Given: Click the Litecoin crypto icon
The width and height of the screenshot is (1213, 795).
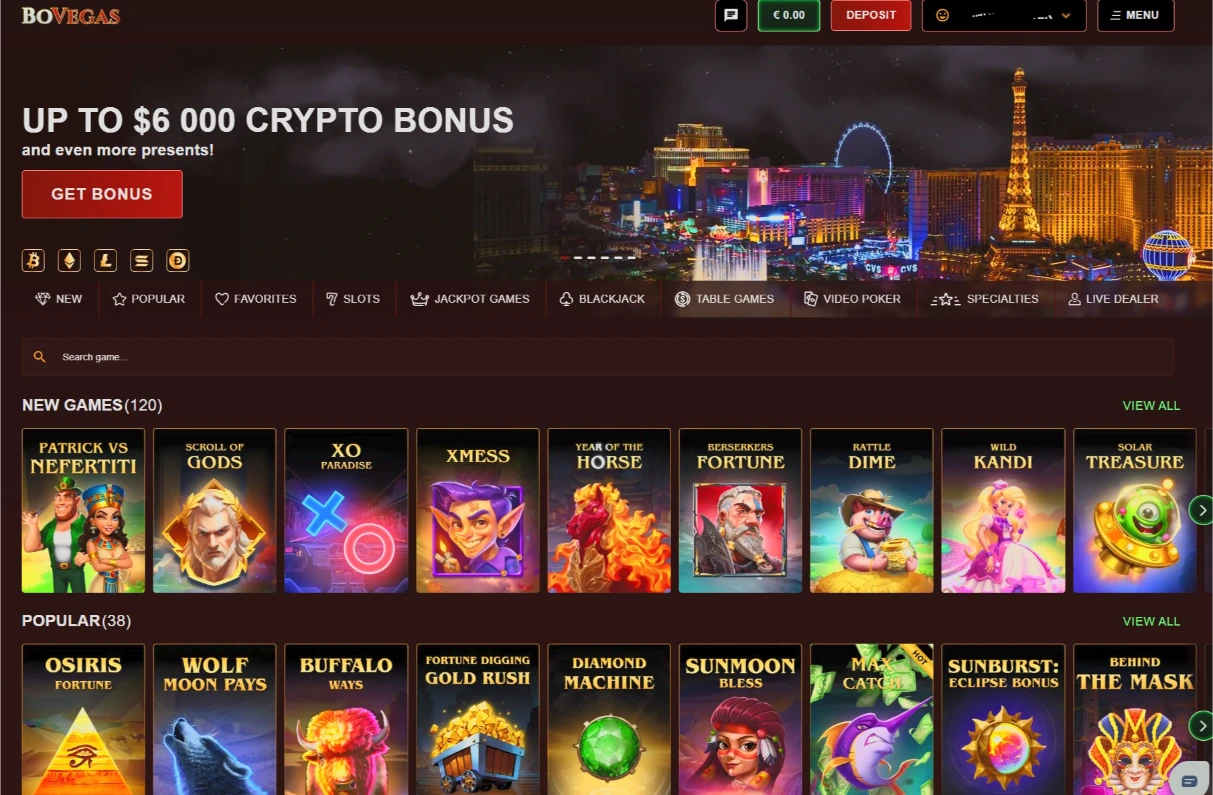Looking at the screenshot, I should coord(106,261).
